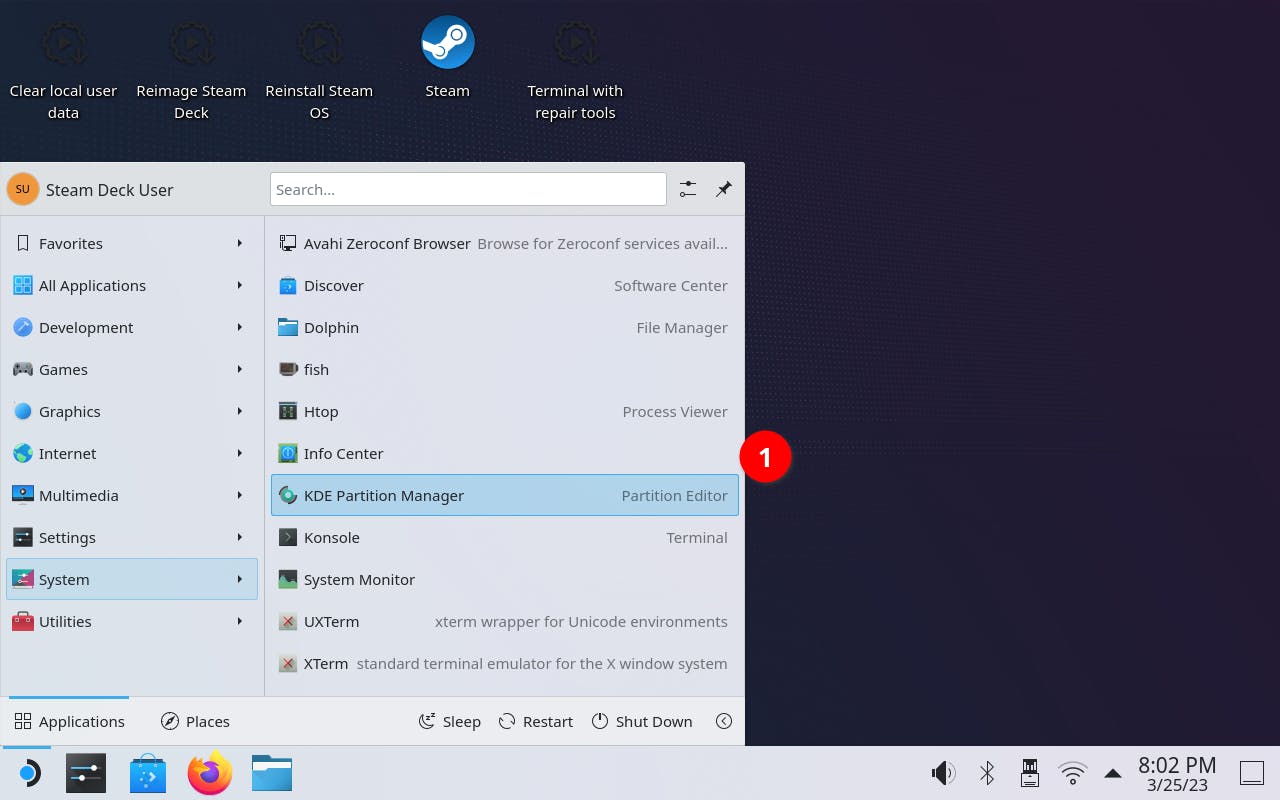This screenshot has height=800, width=1280.
Task: Open Firefox from the taskbar
Action: pyautogui.click(x=210, y=773)
